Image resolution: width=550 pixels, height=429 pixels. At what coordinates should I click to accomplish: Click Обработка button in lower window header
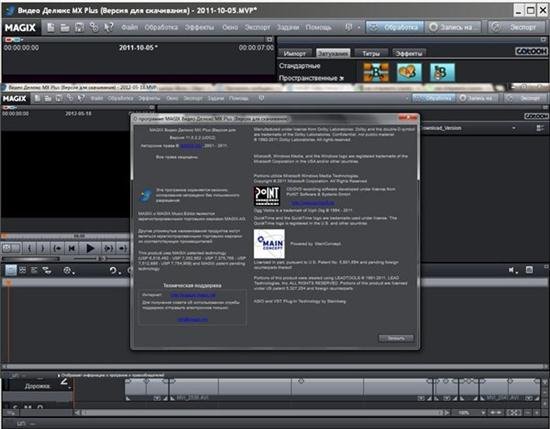(x=434, y=99)
